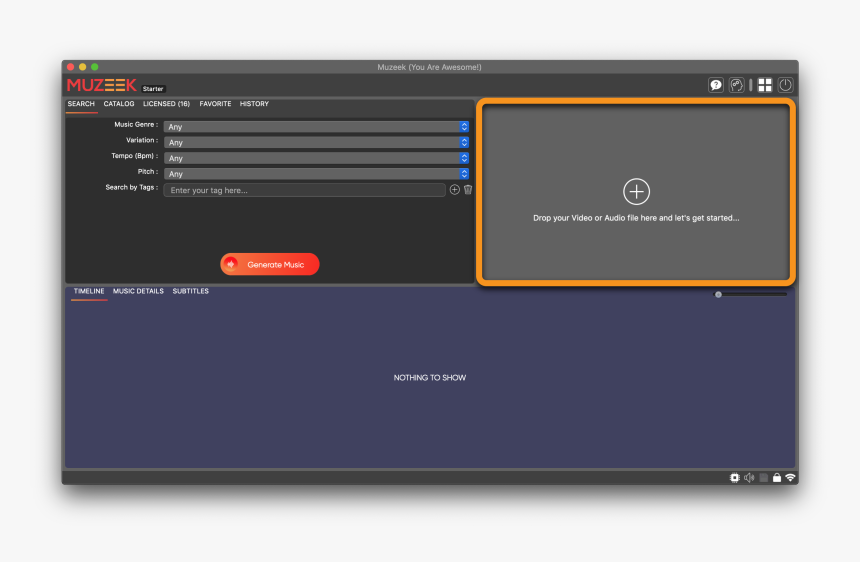This screenshot has height=562, width=860.
Task: Click the CPU chip status icon
Action: (x=735, y=478)
